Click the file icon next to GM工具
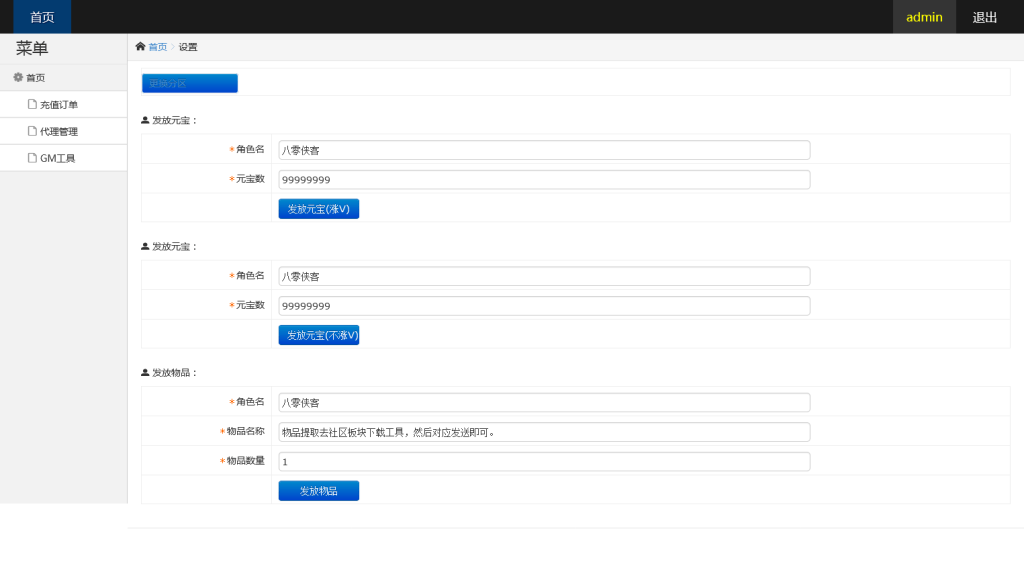Image resolution: width=1024 pixels, height=572 pixels. click(x=32, y=158)
